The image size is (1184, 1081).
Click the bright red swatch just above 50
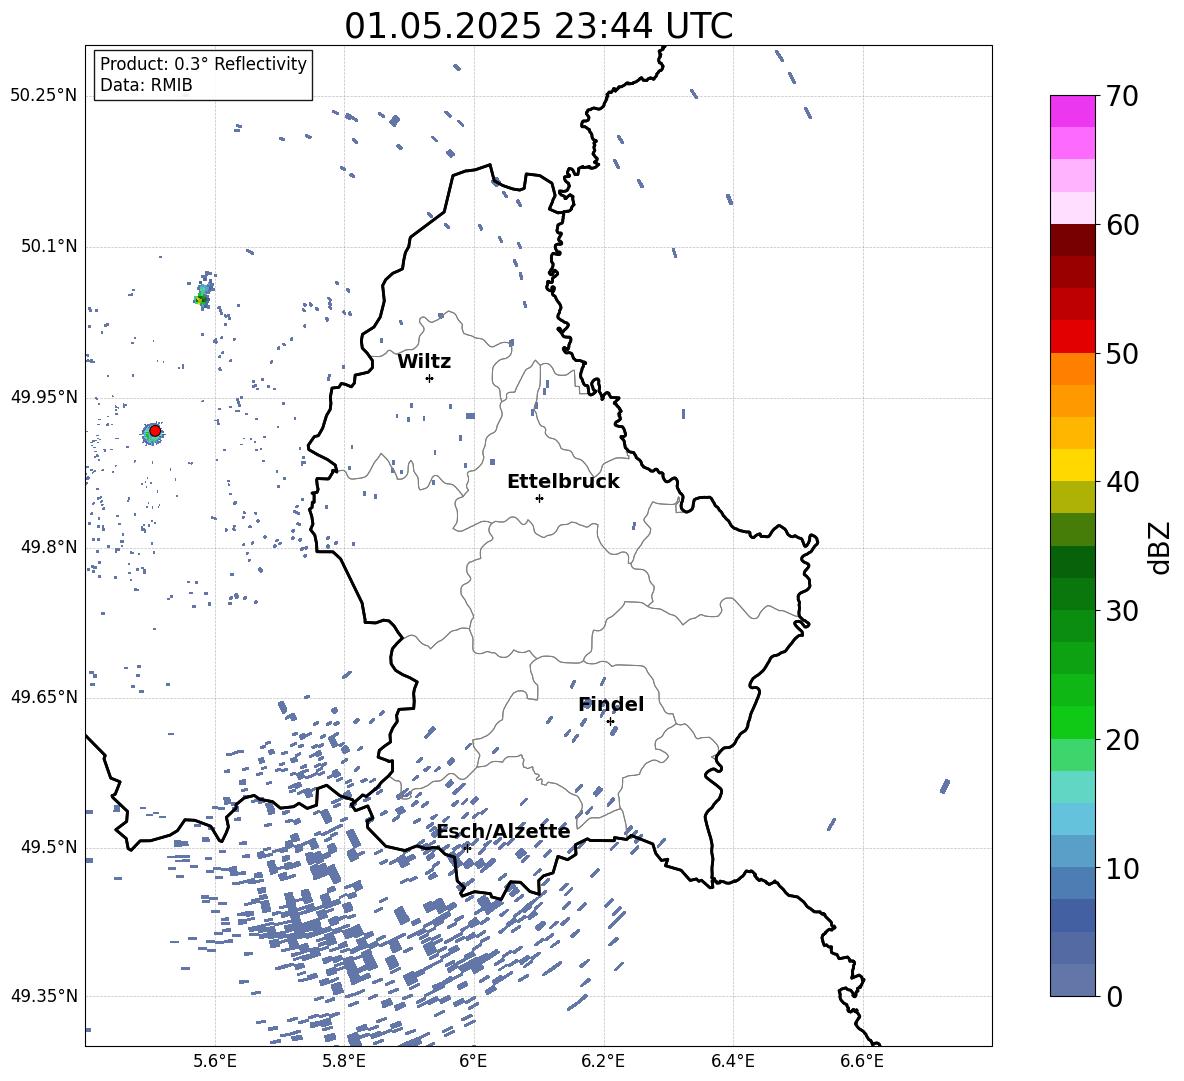1072,337
